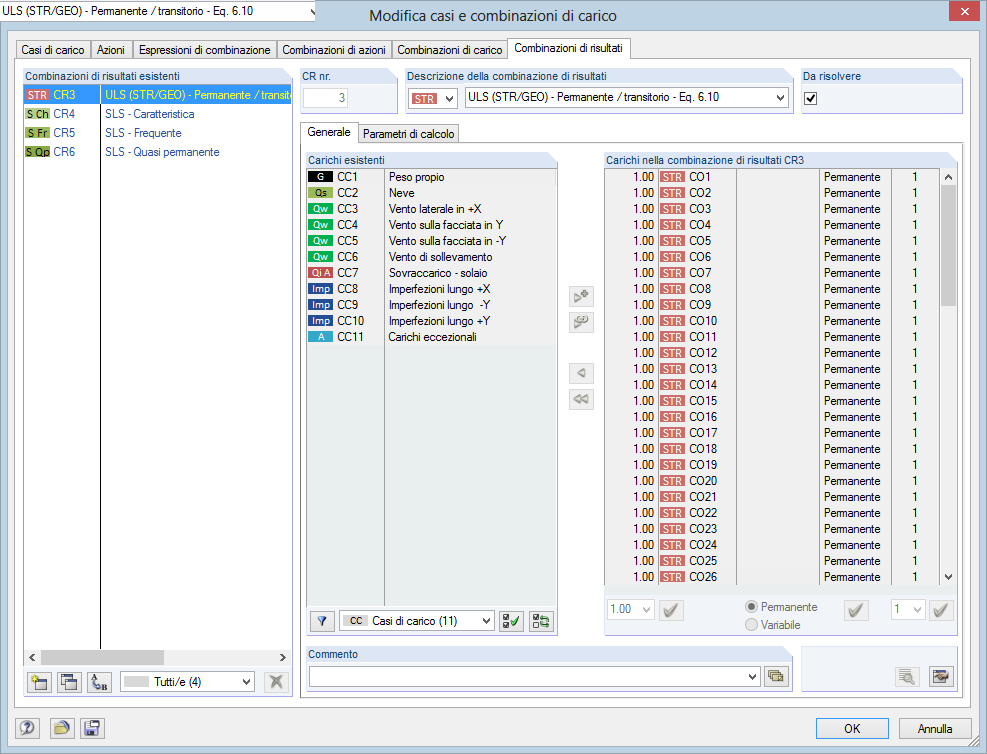Click the save diskette icon at bottom left

pyautogui.click(x=92, y=729)
